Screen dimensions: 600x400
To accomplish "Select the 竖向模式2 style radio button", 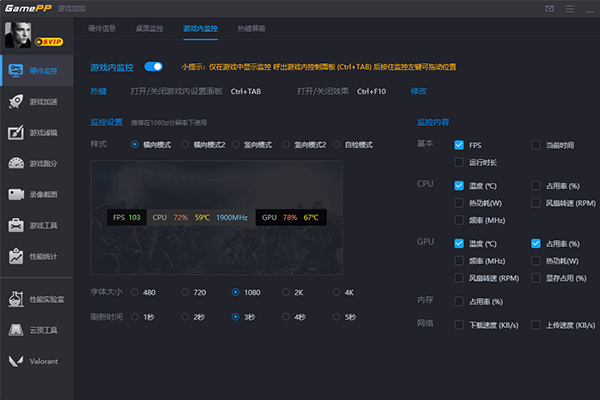I will coord(286,144).
